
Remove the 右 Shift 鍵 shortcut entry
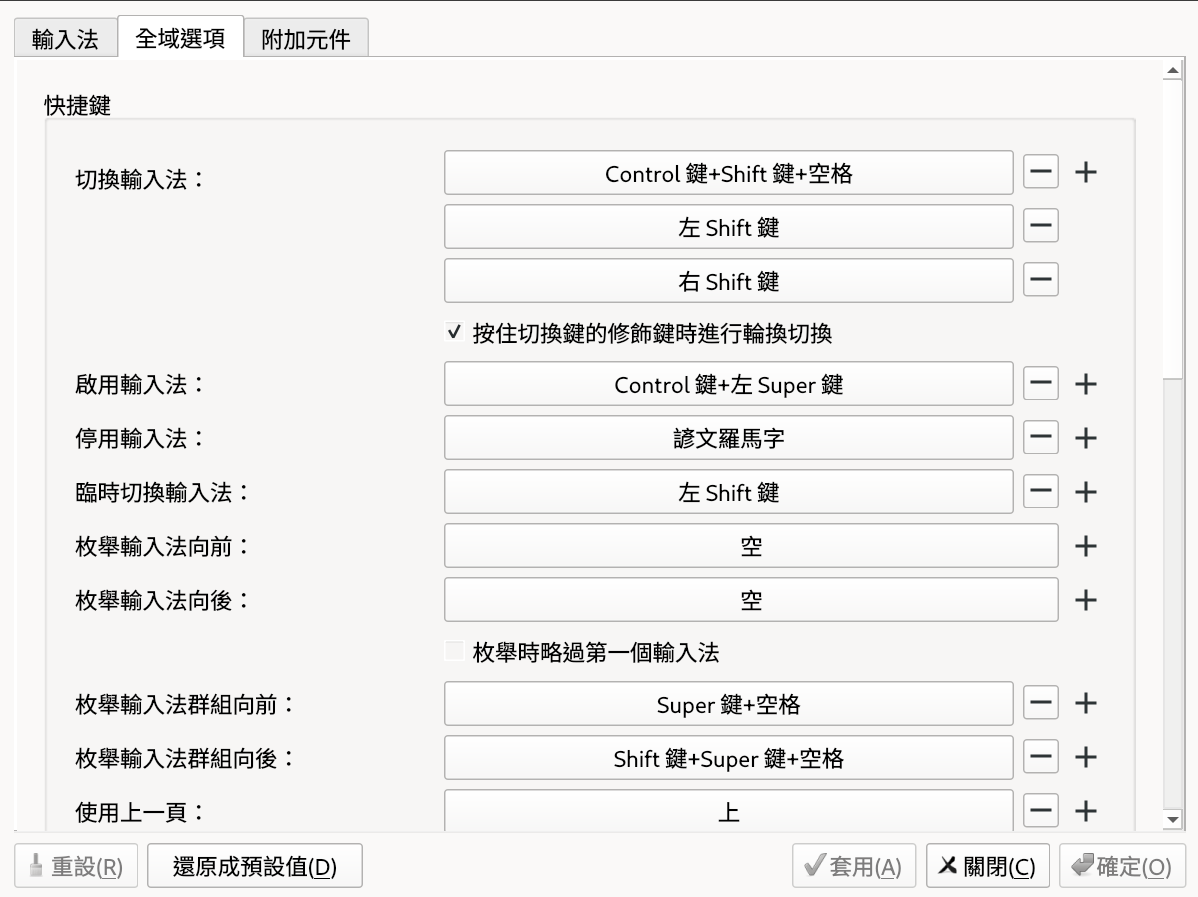coord(1041,281)
